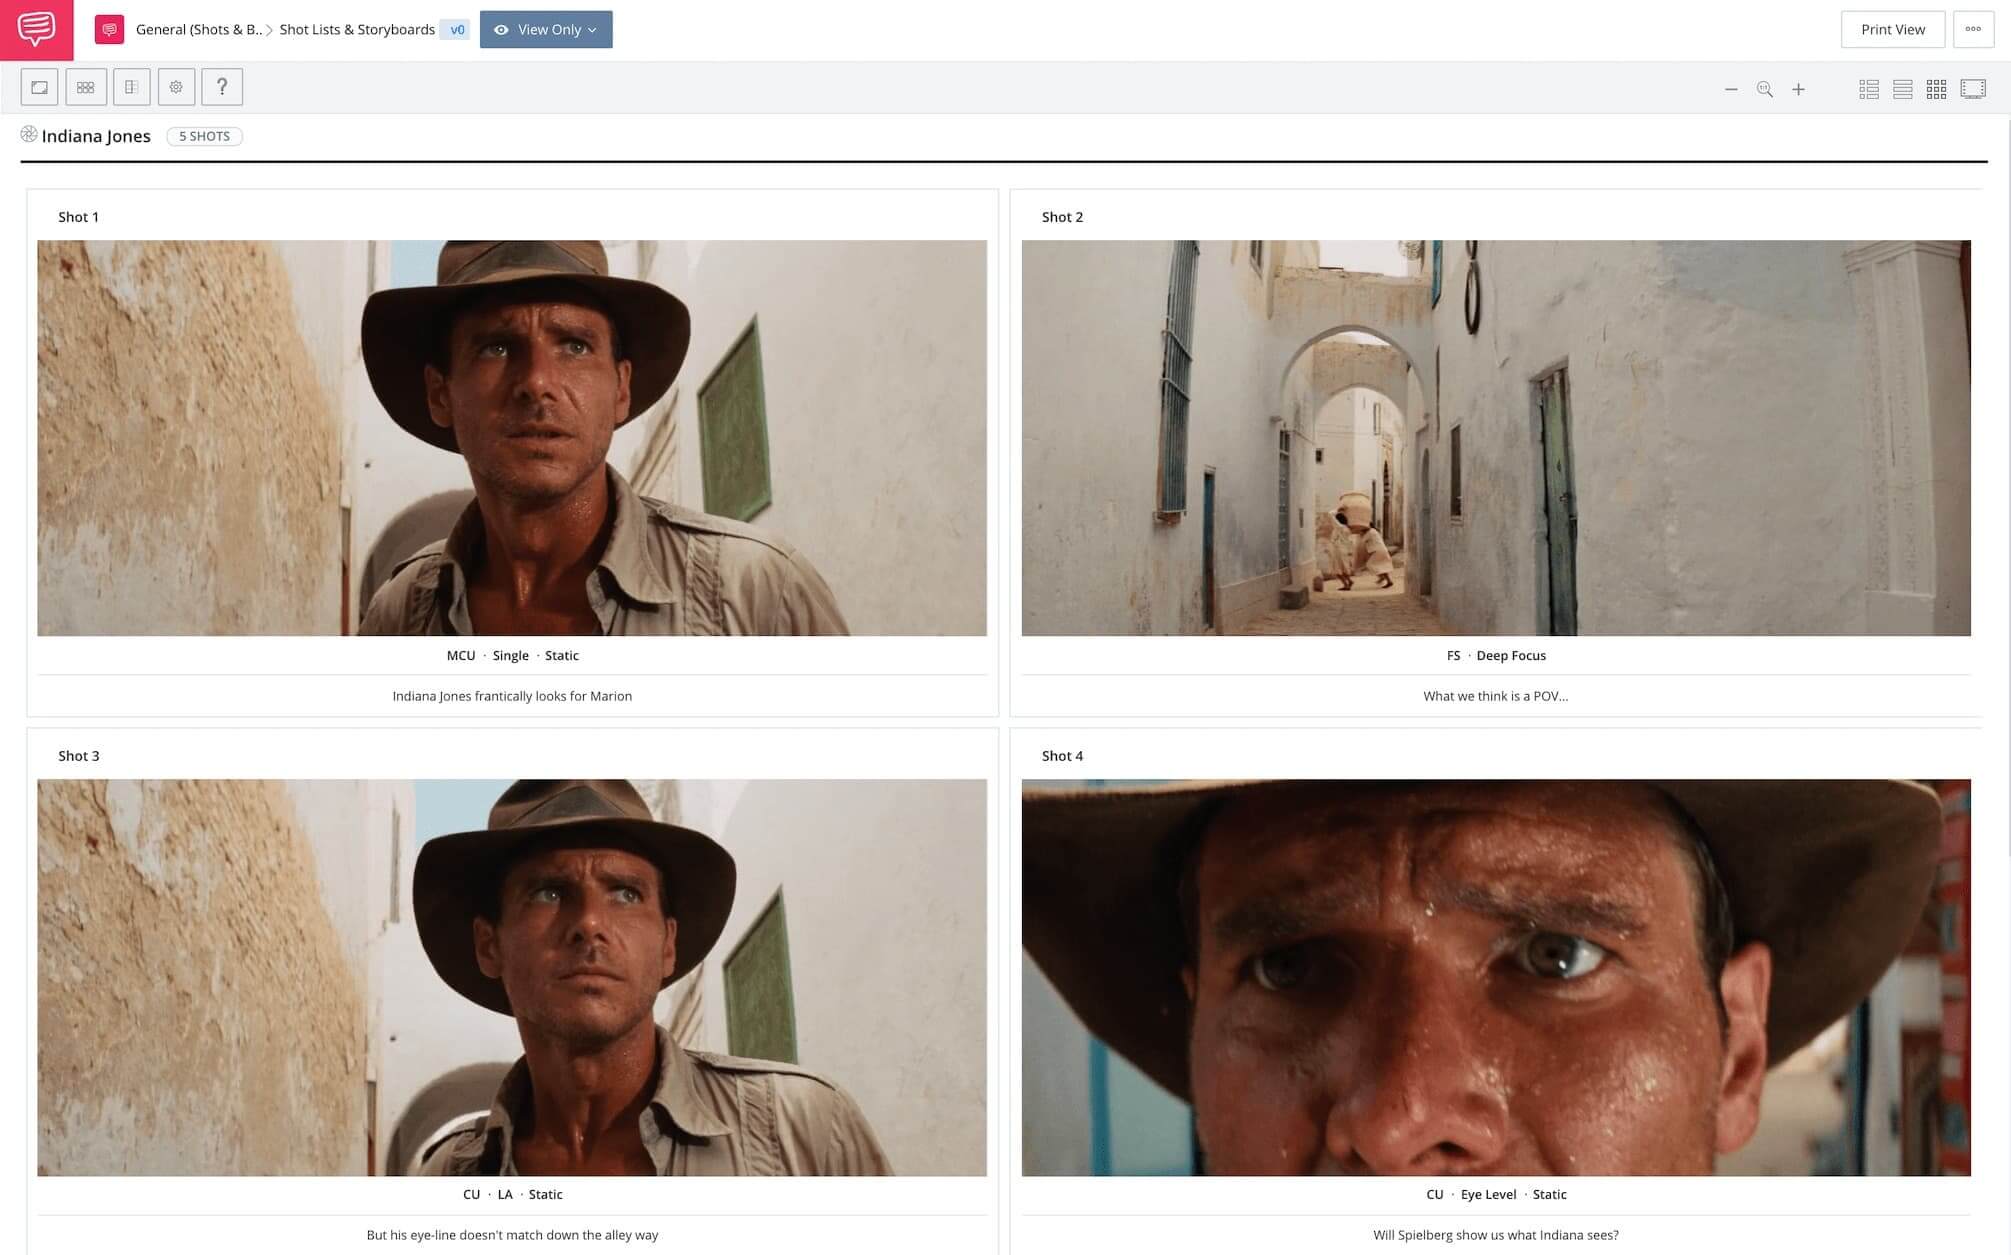Screen dimensions: 2011x1255
Task: Click the Shot 1 label
Action: point(78,217)
